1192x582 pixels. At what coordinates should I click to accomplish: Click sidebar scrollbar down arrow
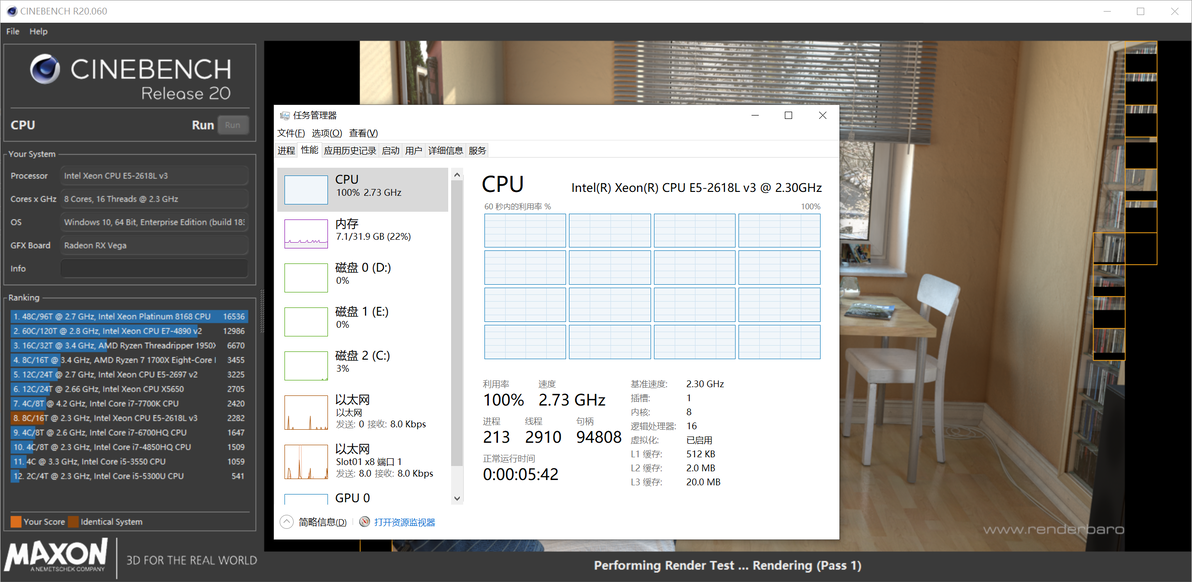(x=457, y=498)
